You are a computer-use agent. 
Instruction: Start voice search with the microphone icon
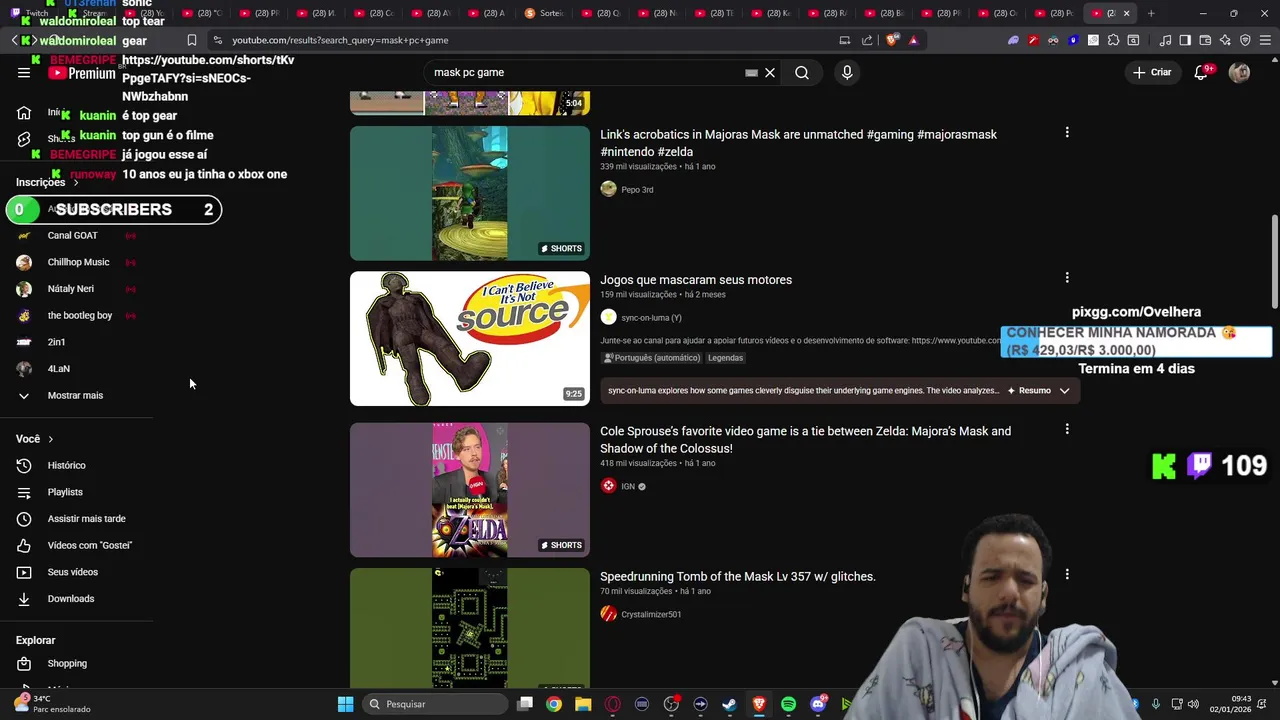[847, 72]
